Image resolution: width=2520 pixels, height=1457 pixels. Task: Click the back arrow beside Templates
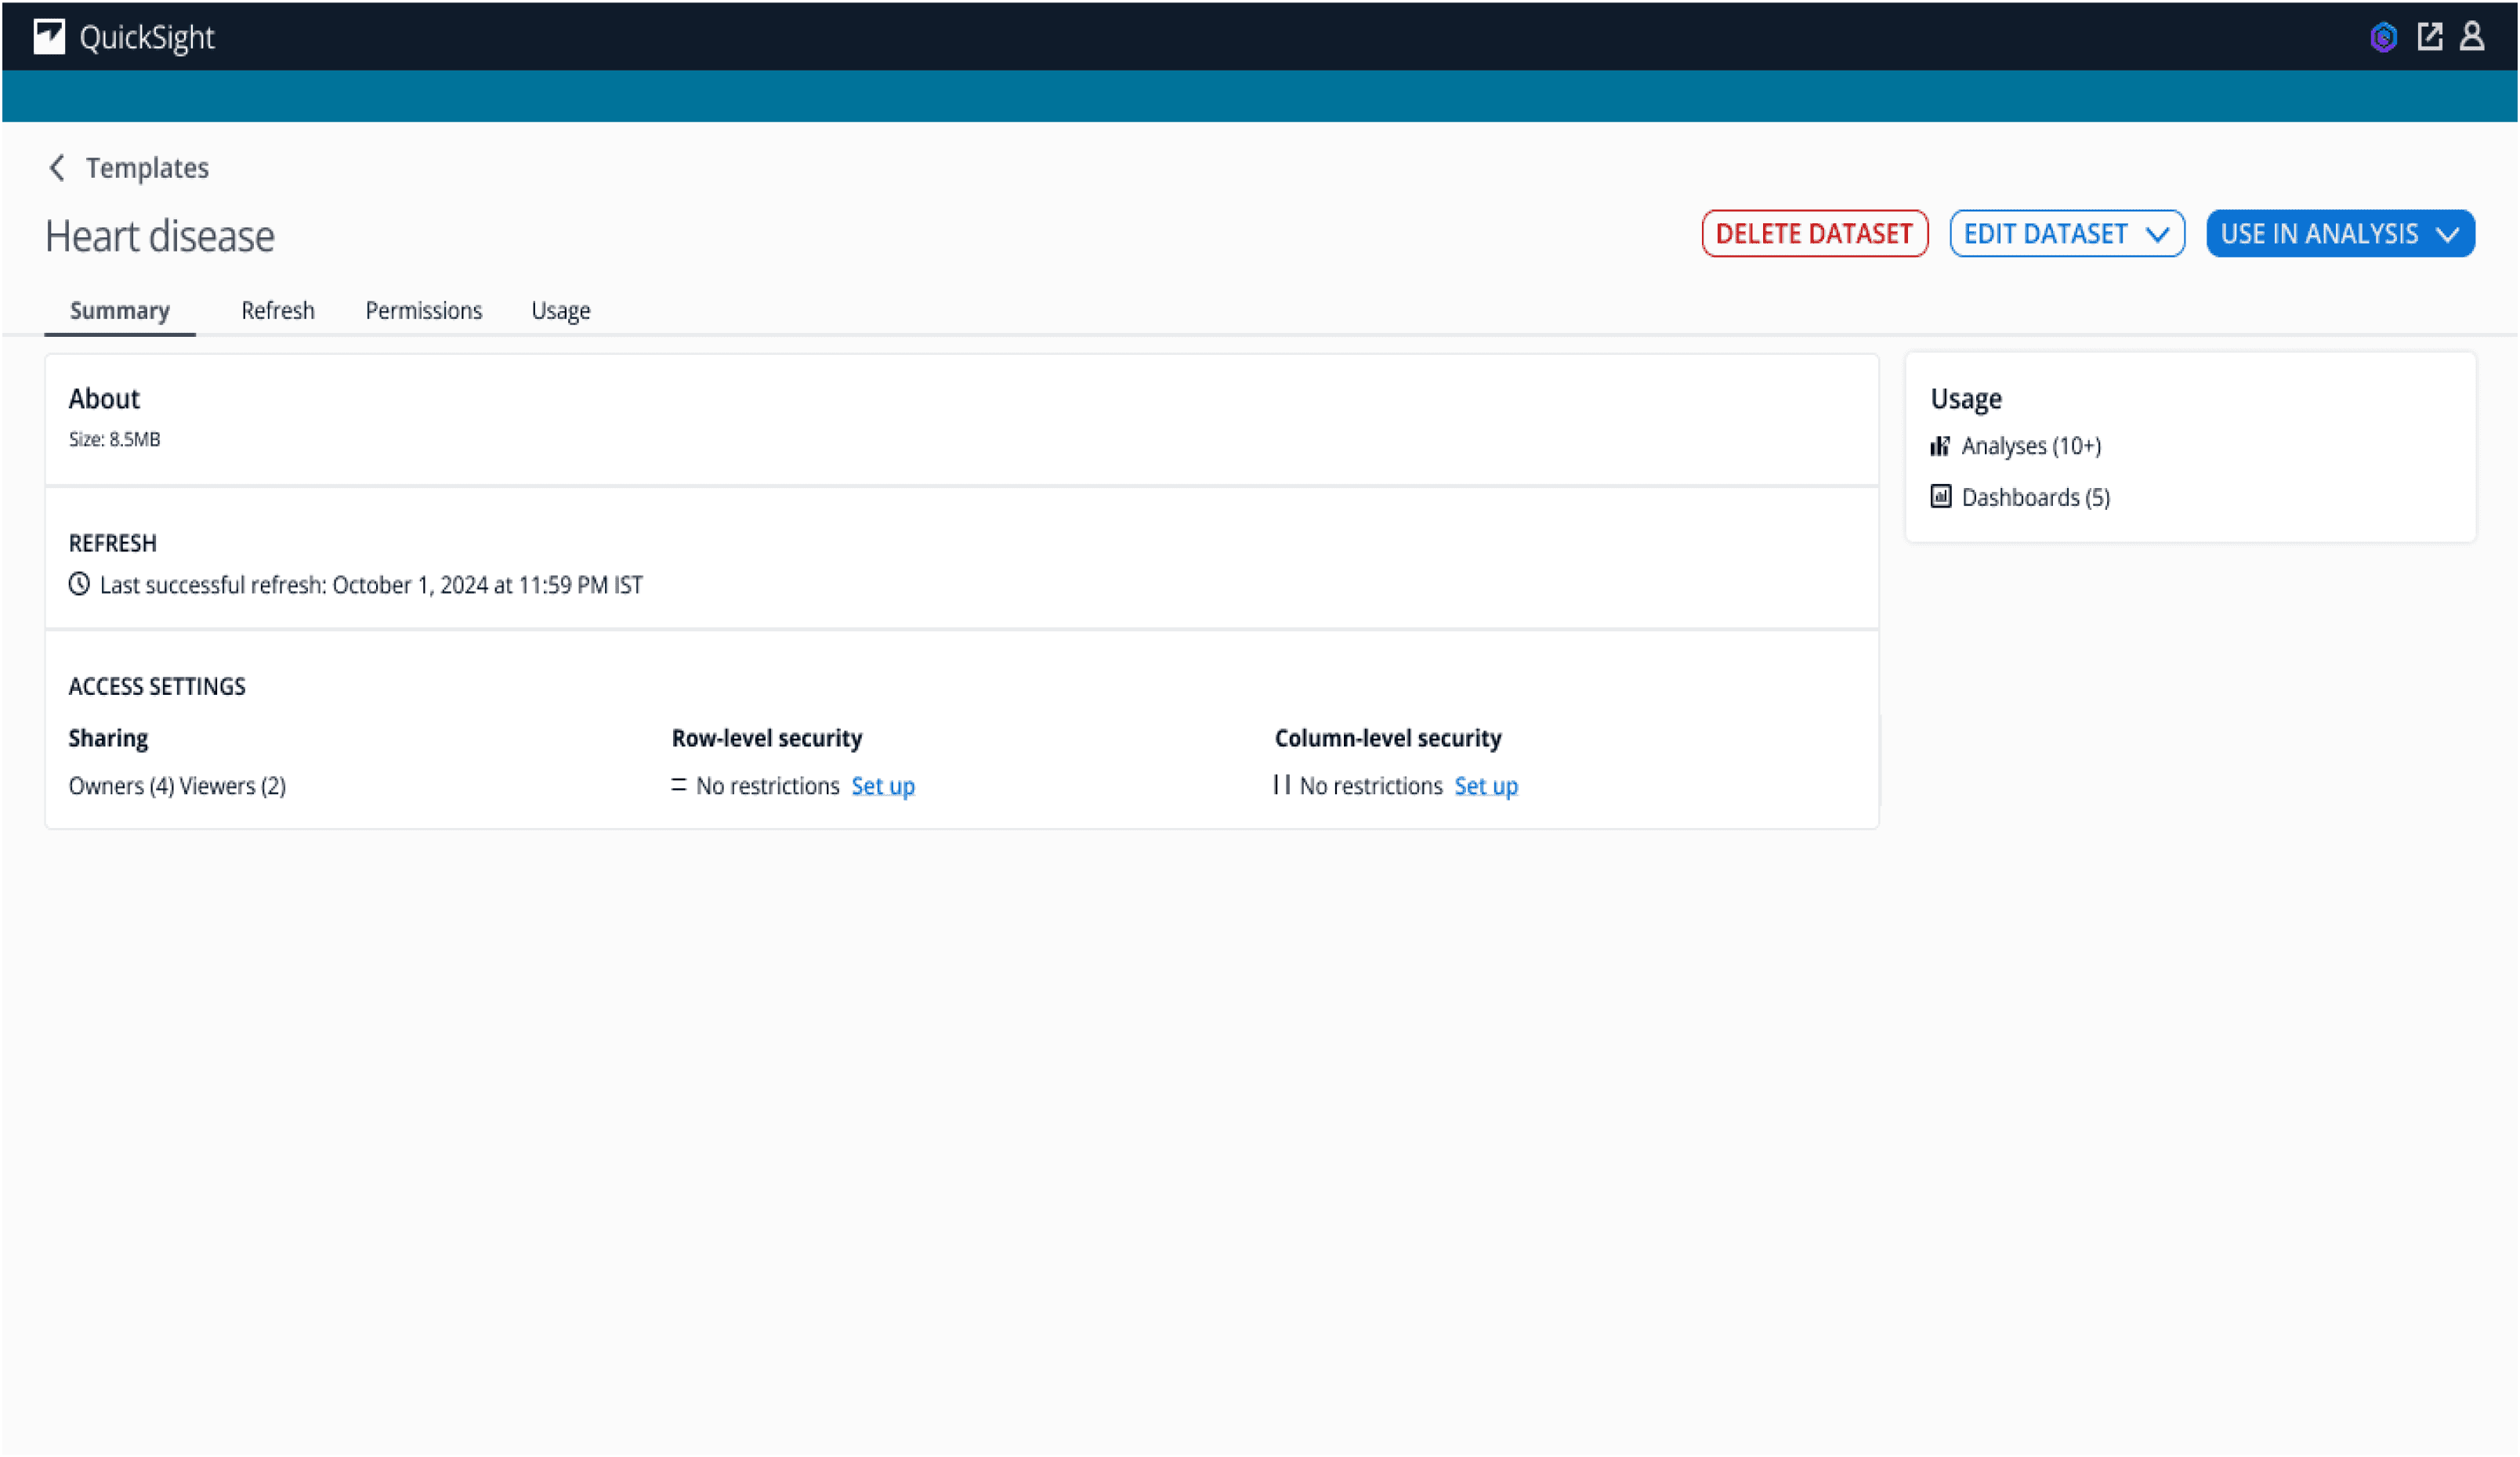click(57, 168)
